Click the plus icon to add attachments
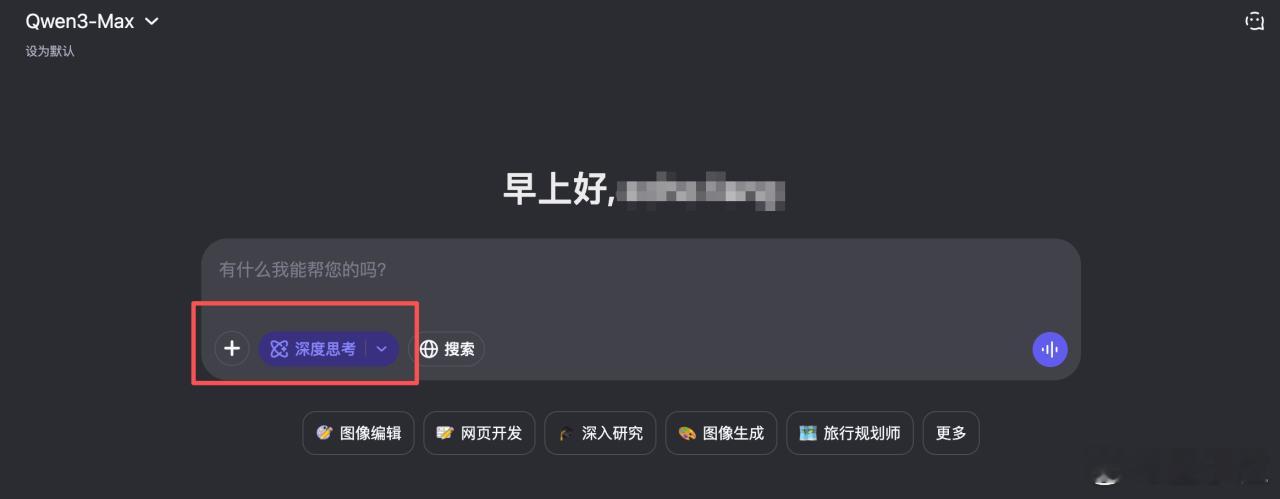 coord(232,348)
